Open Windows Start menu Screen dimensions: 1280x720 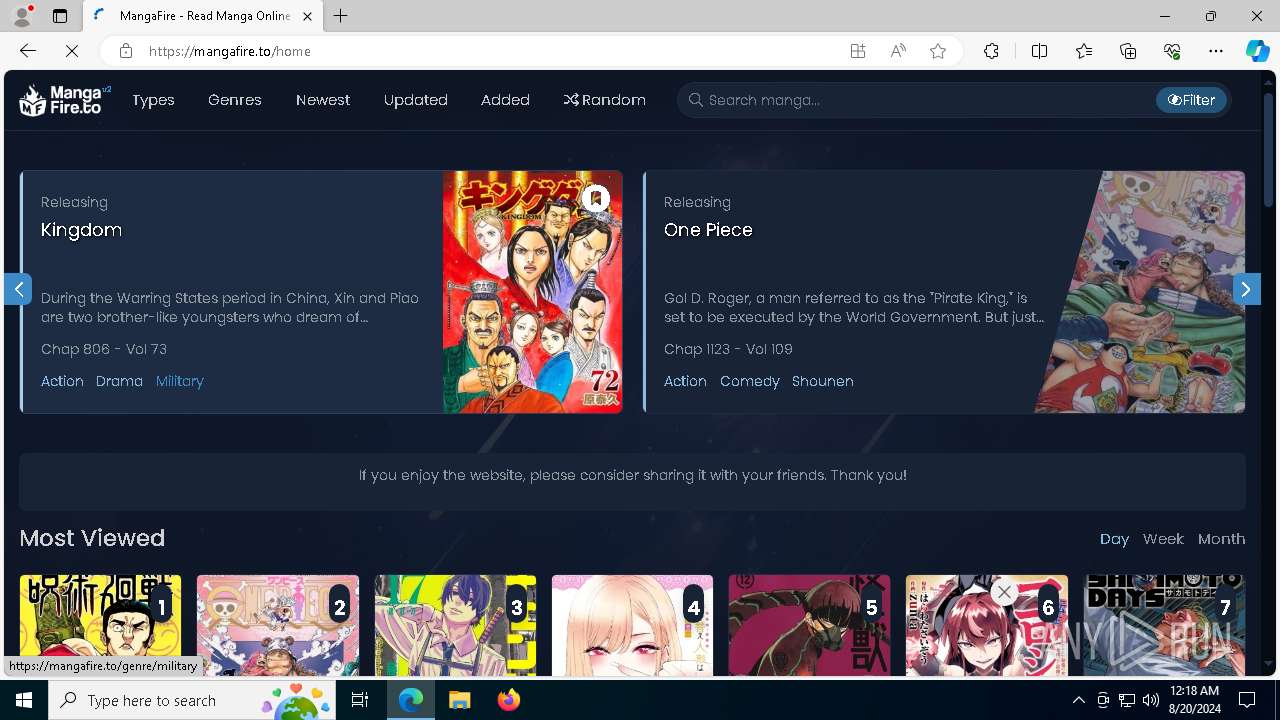click(x=24, y=700)
